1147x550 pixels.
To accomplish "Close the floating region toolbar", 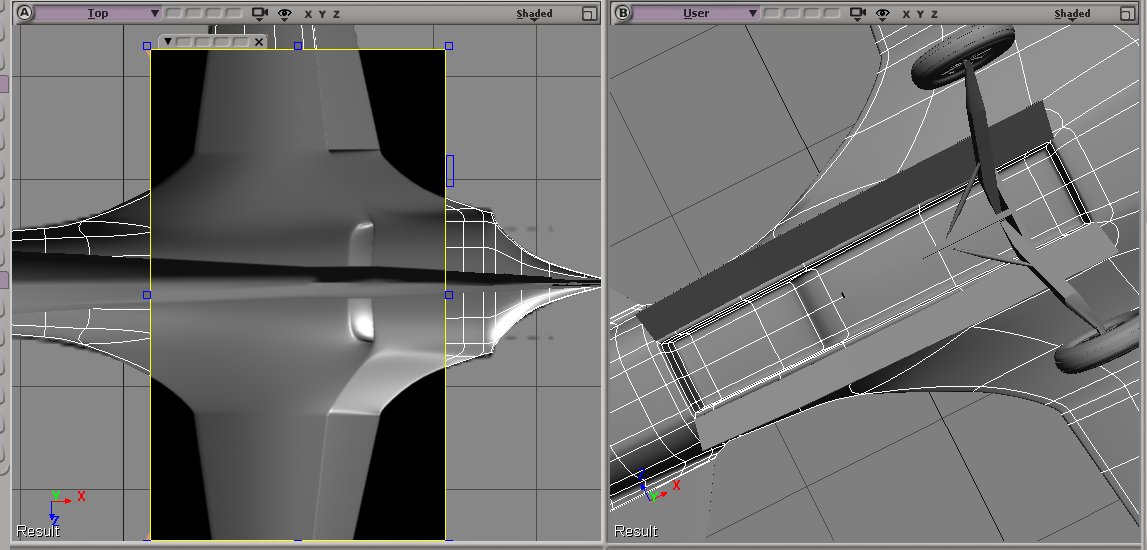I will tap(259, 42).
